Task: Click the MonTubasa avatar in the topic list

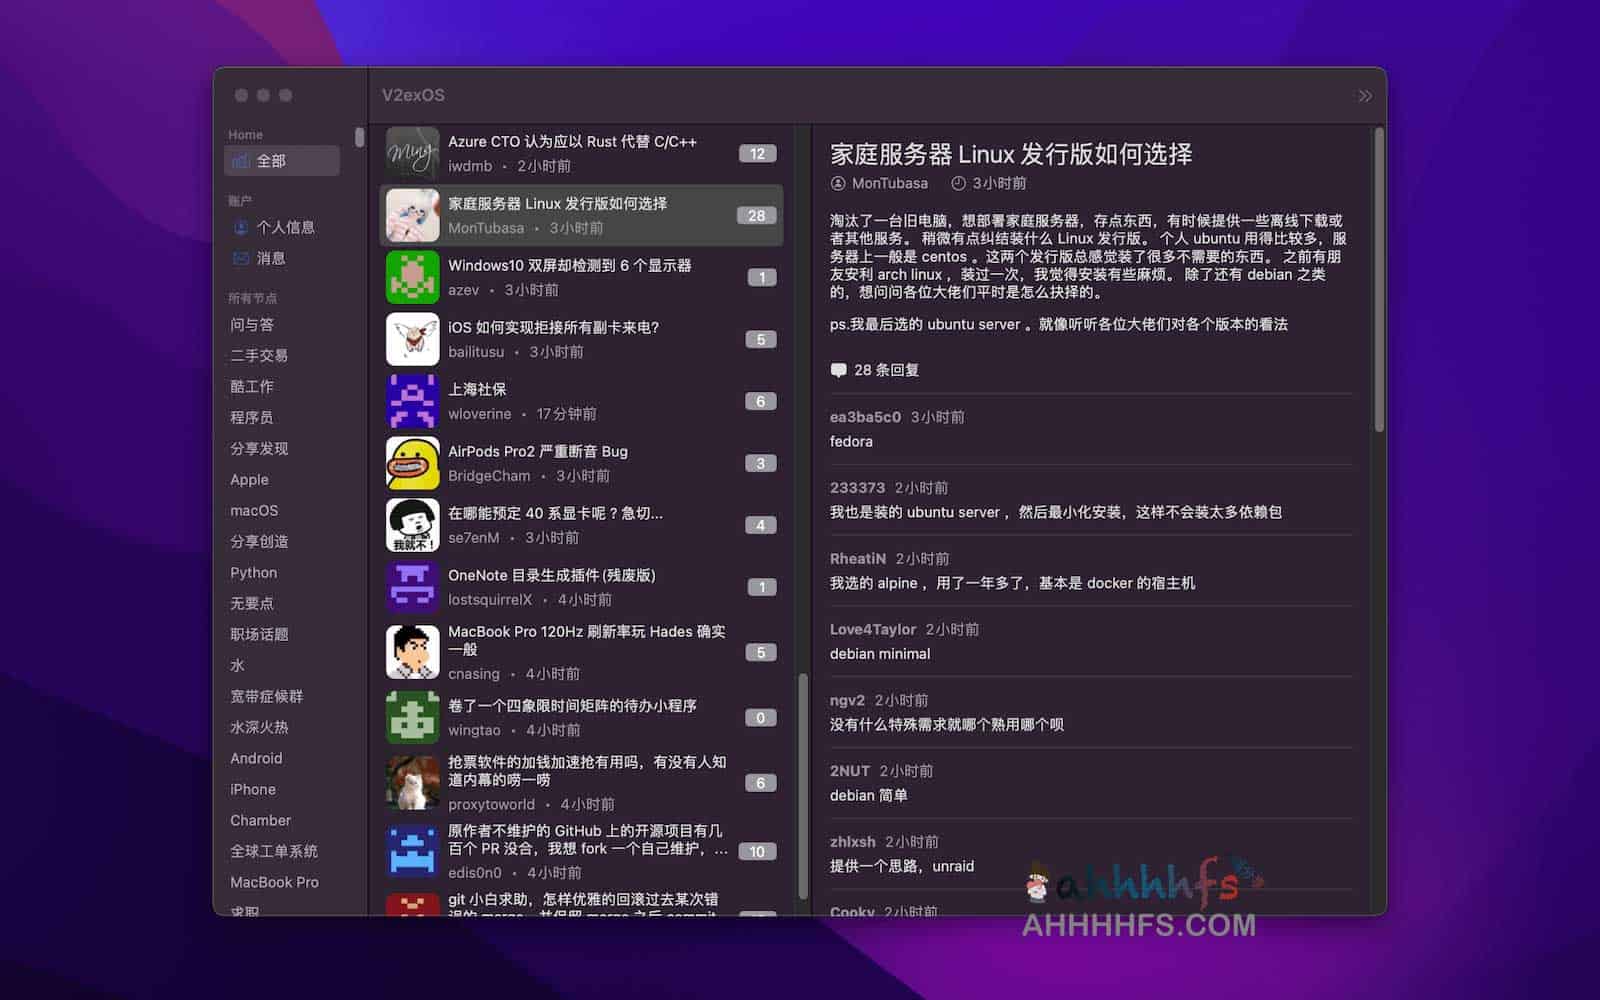Action: tap(413, 215)
